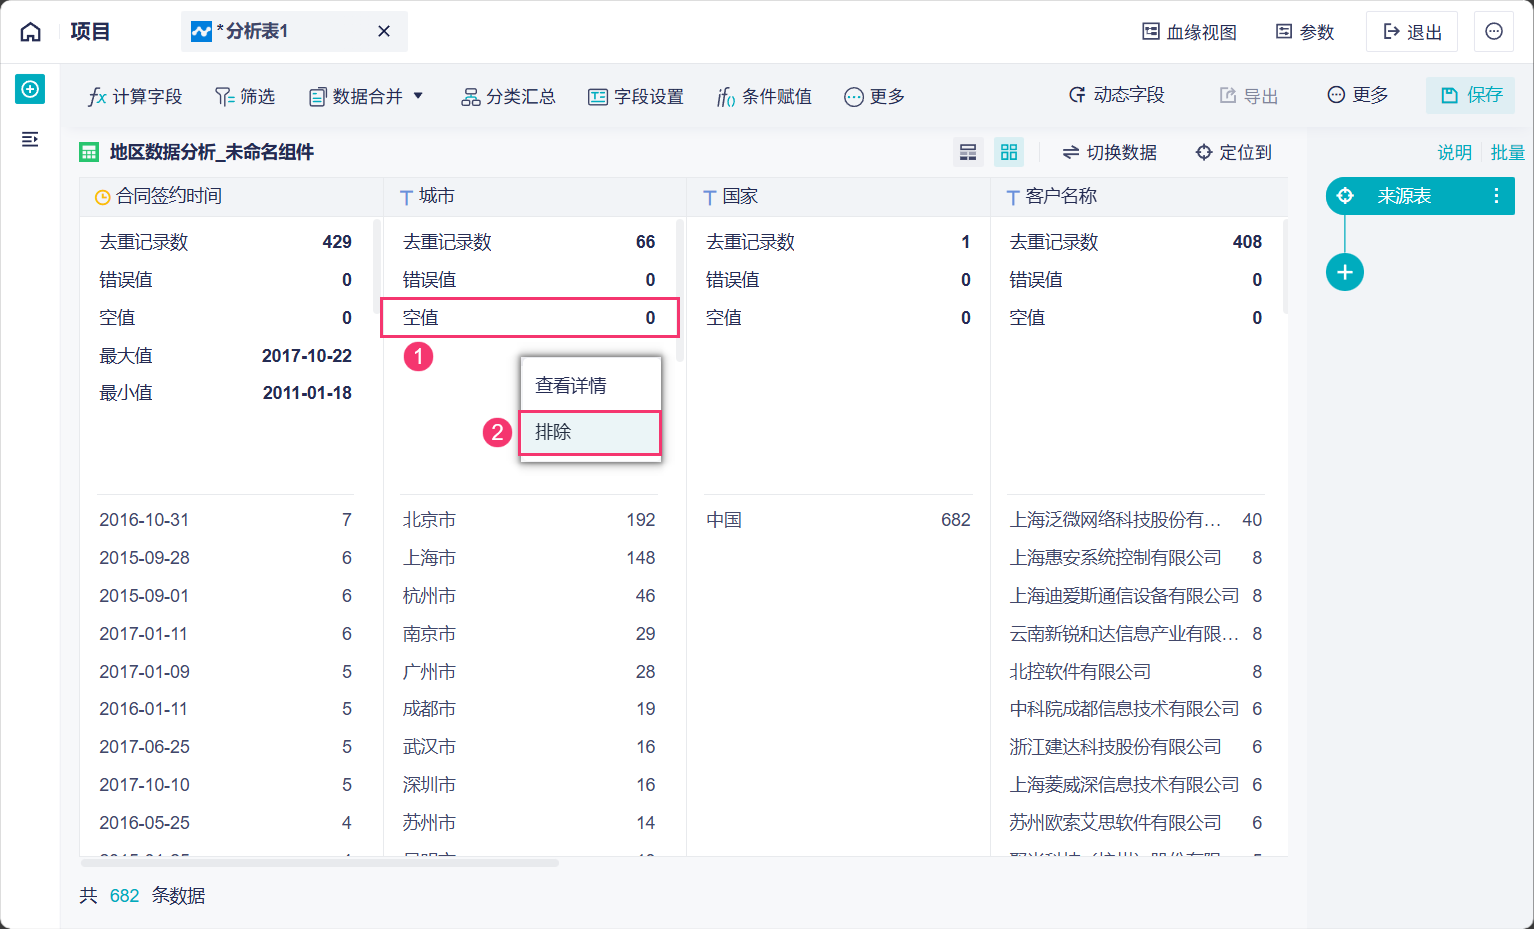
Task: Click the 2017-01-11 date row
Action: [225, 634]
